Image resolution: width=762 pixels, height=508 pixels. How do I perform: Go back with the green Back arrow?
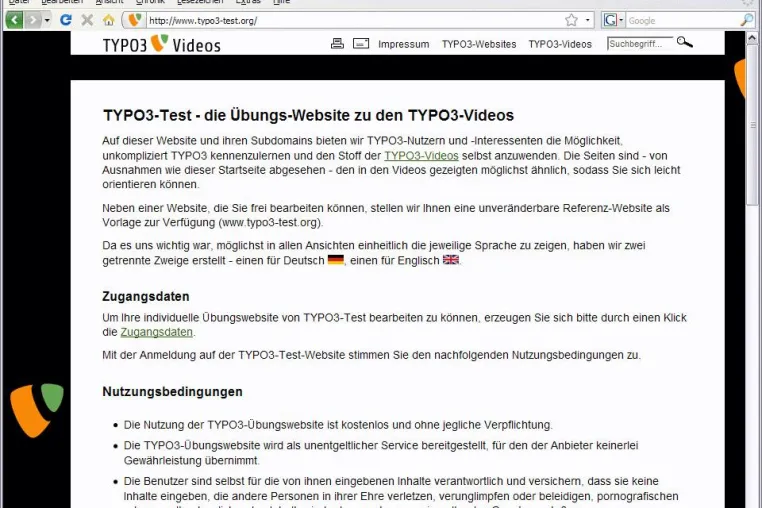(14, 20)
